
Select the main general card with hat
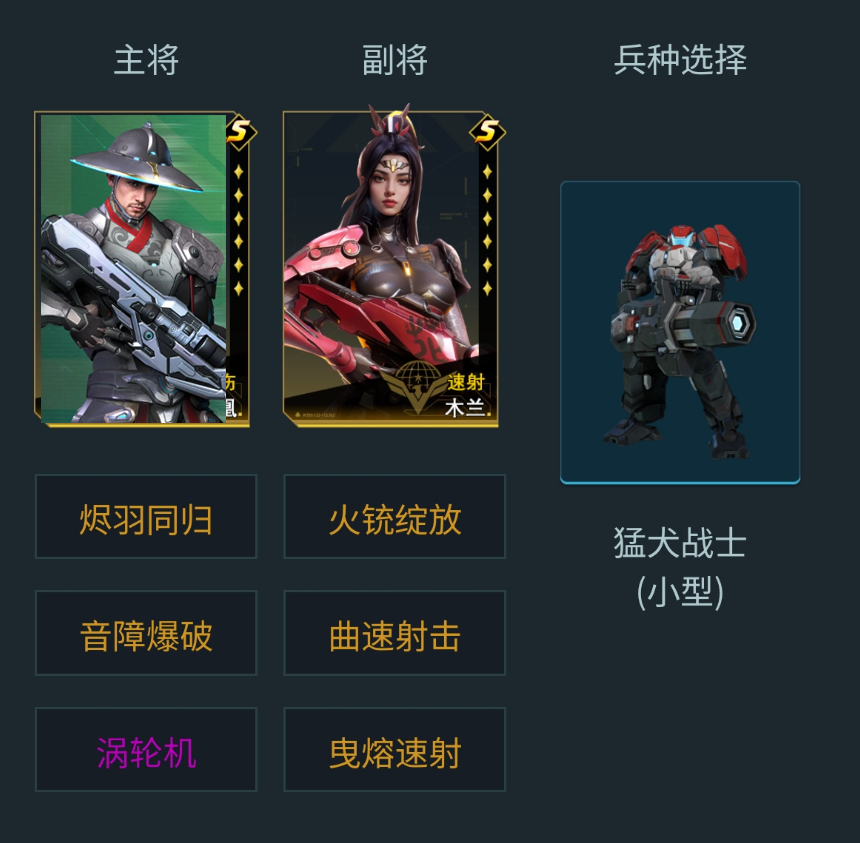click(142, 269)
